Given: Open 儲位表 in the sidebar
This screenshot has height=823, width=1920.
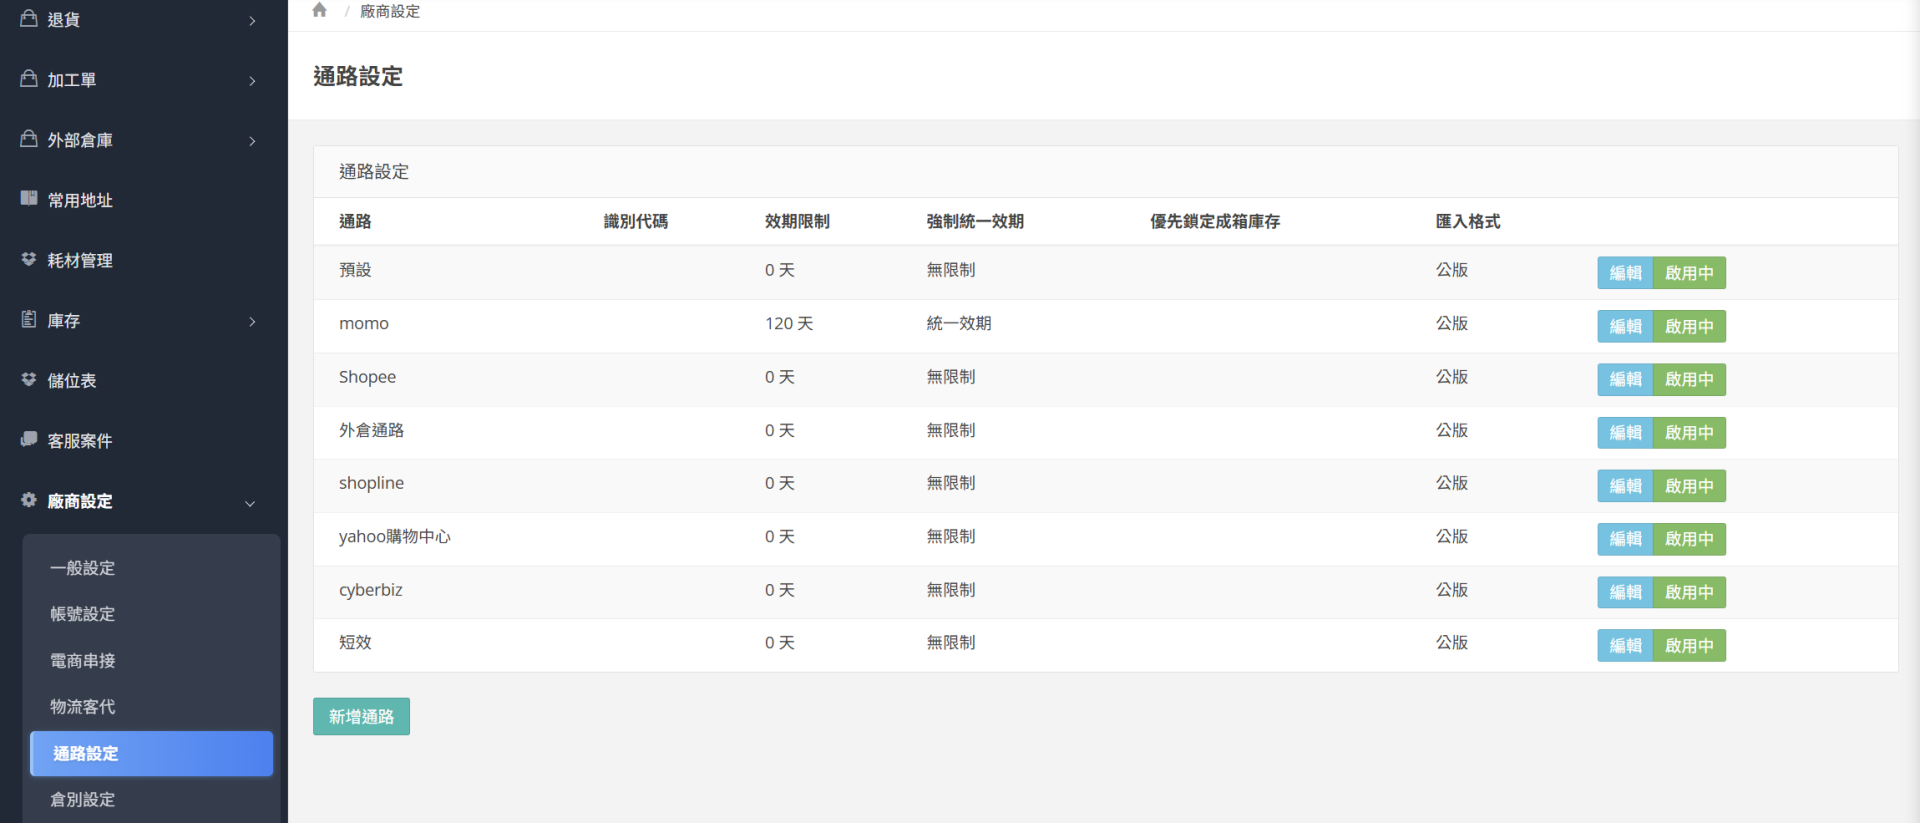Looking at the screenshot, I should (x=72, y=381).
